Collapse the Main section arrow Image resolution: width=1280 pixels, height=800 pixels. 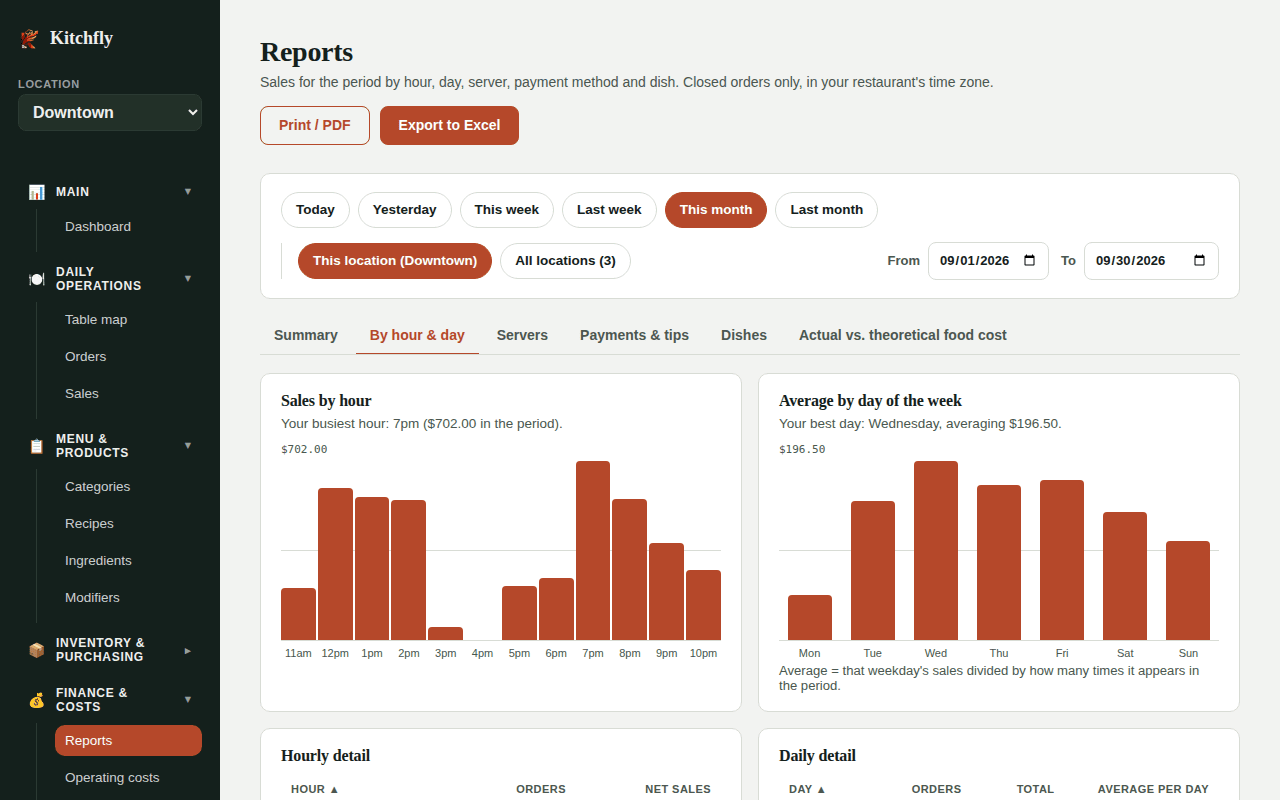point(188,192)
